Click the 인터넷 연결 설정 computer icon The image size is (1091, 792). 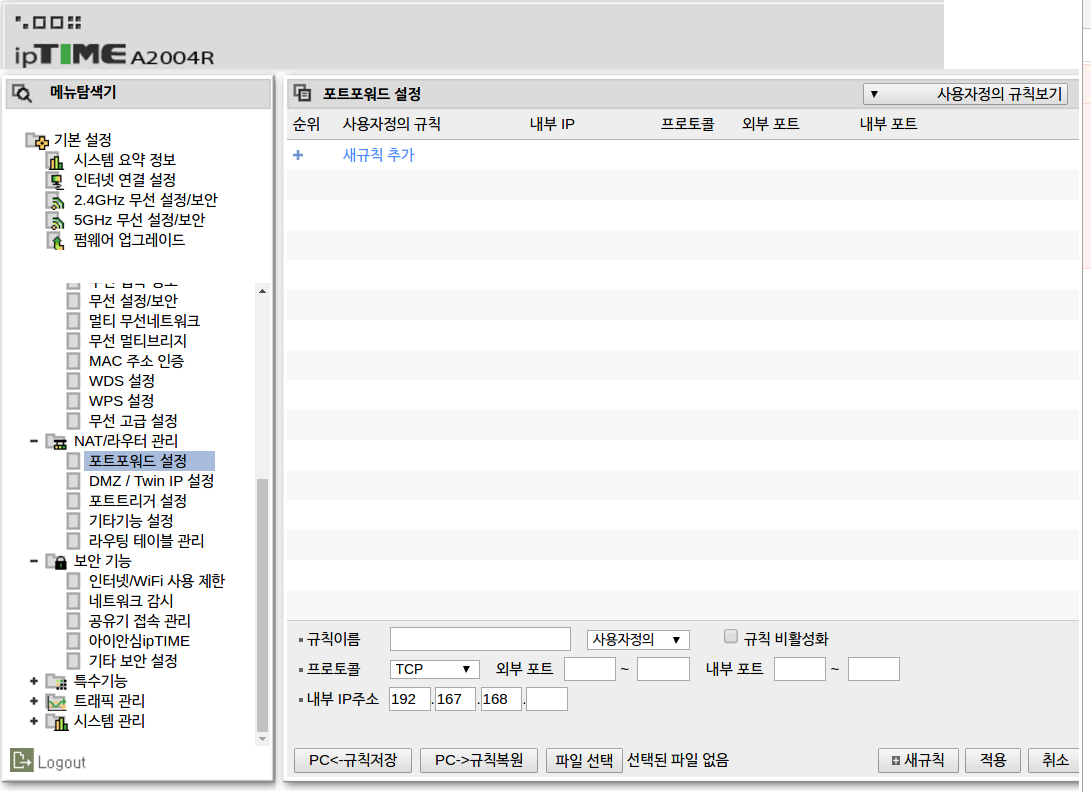click(56, 181)
